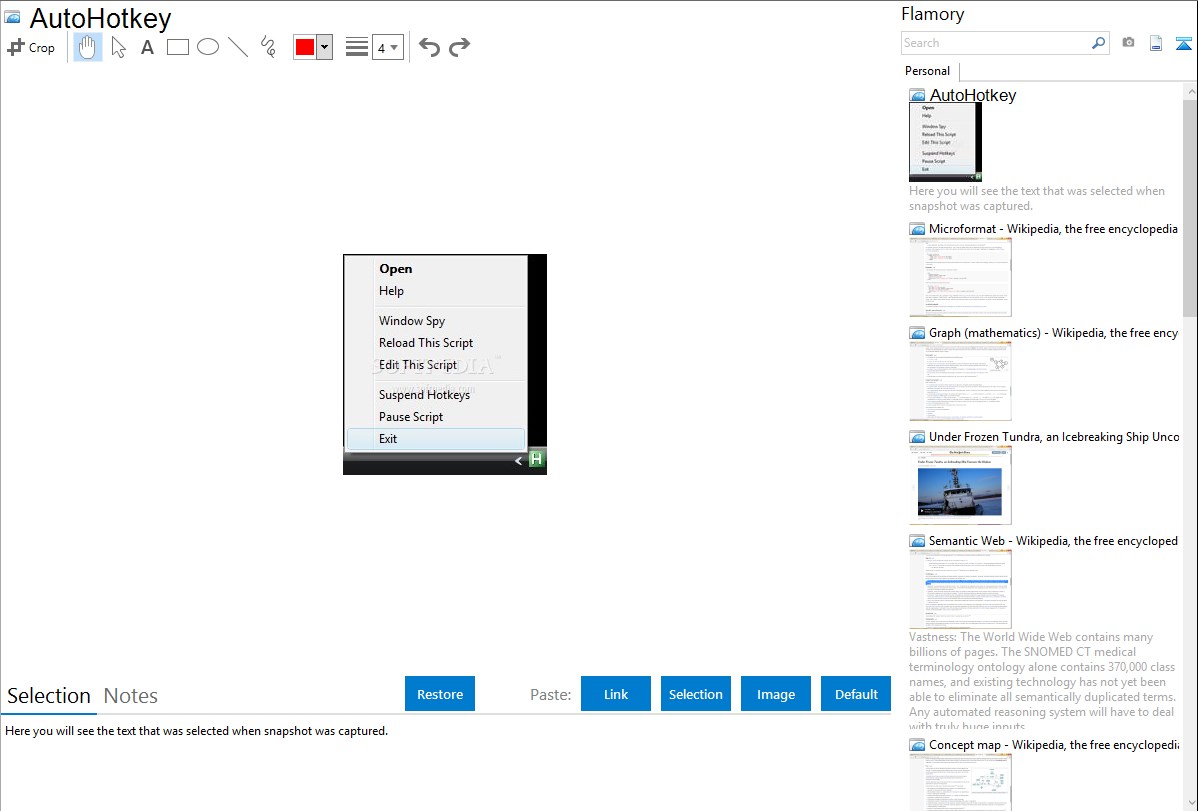Activate the hand pan tool
This screenshot has height=811, width=1198.
tap(88, 47)
